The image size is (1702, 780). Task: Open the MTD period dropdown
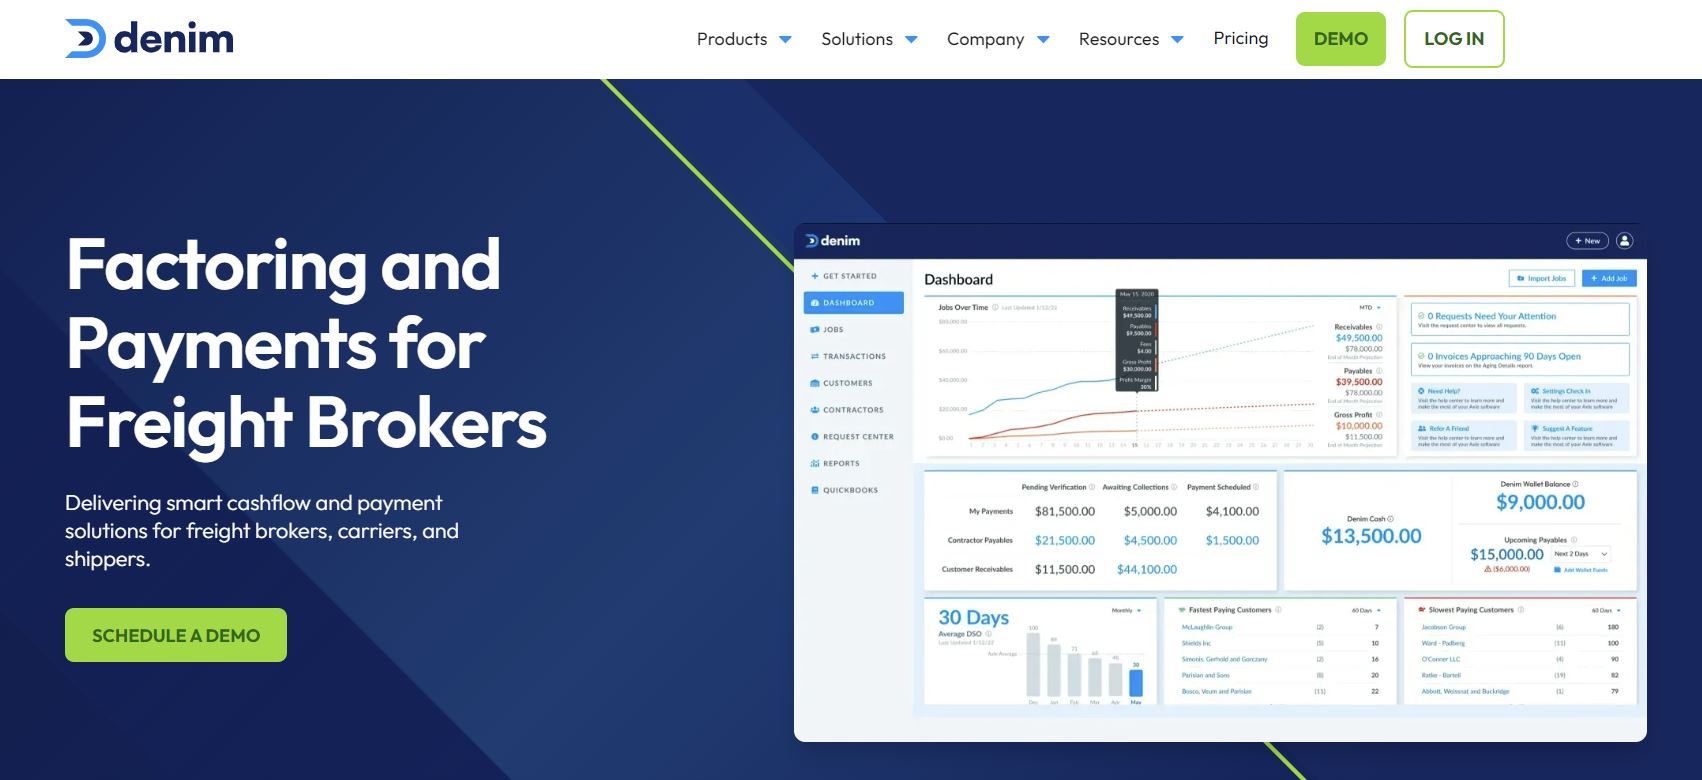(x=1370, y=308)
